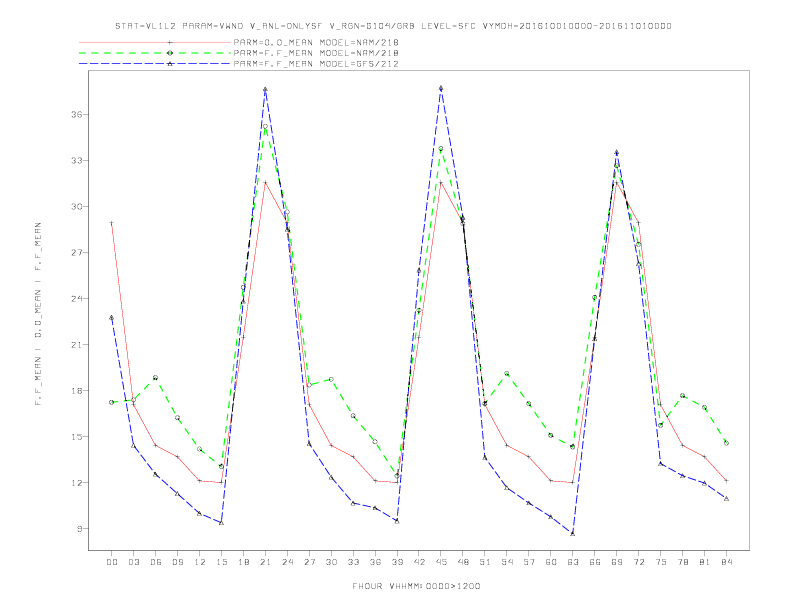Viewport: 792px width, 612px height.
Task: Select legend entry PARM=F.F_MEAN MODEL=NAM/218
Action: point(316,53)
